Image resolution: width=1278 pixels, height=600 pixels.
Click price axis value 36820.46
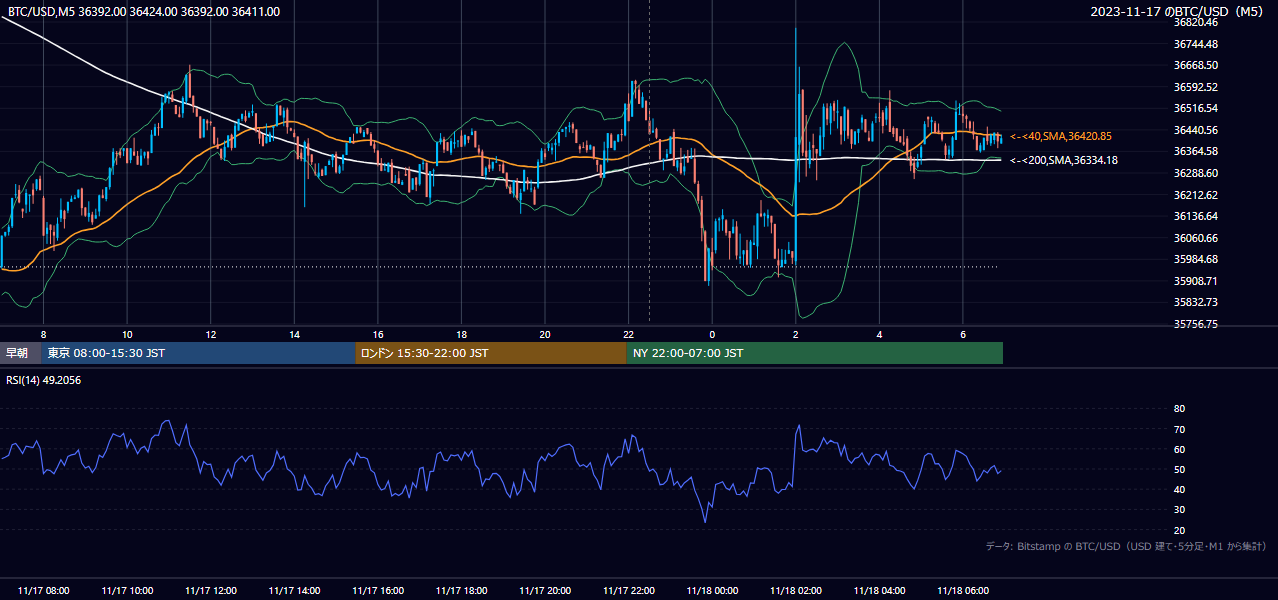[x=1196, y=22]
